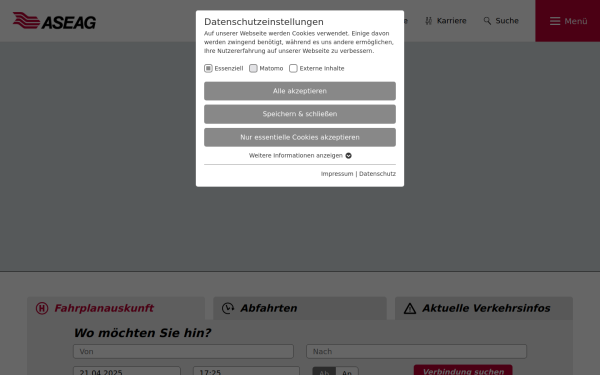
Task: Switch to the Abfahrten tab
Action: (x=300, y=308)
